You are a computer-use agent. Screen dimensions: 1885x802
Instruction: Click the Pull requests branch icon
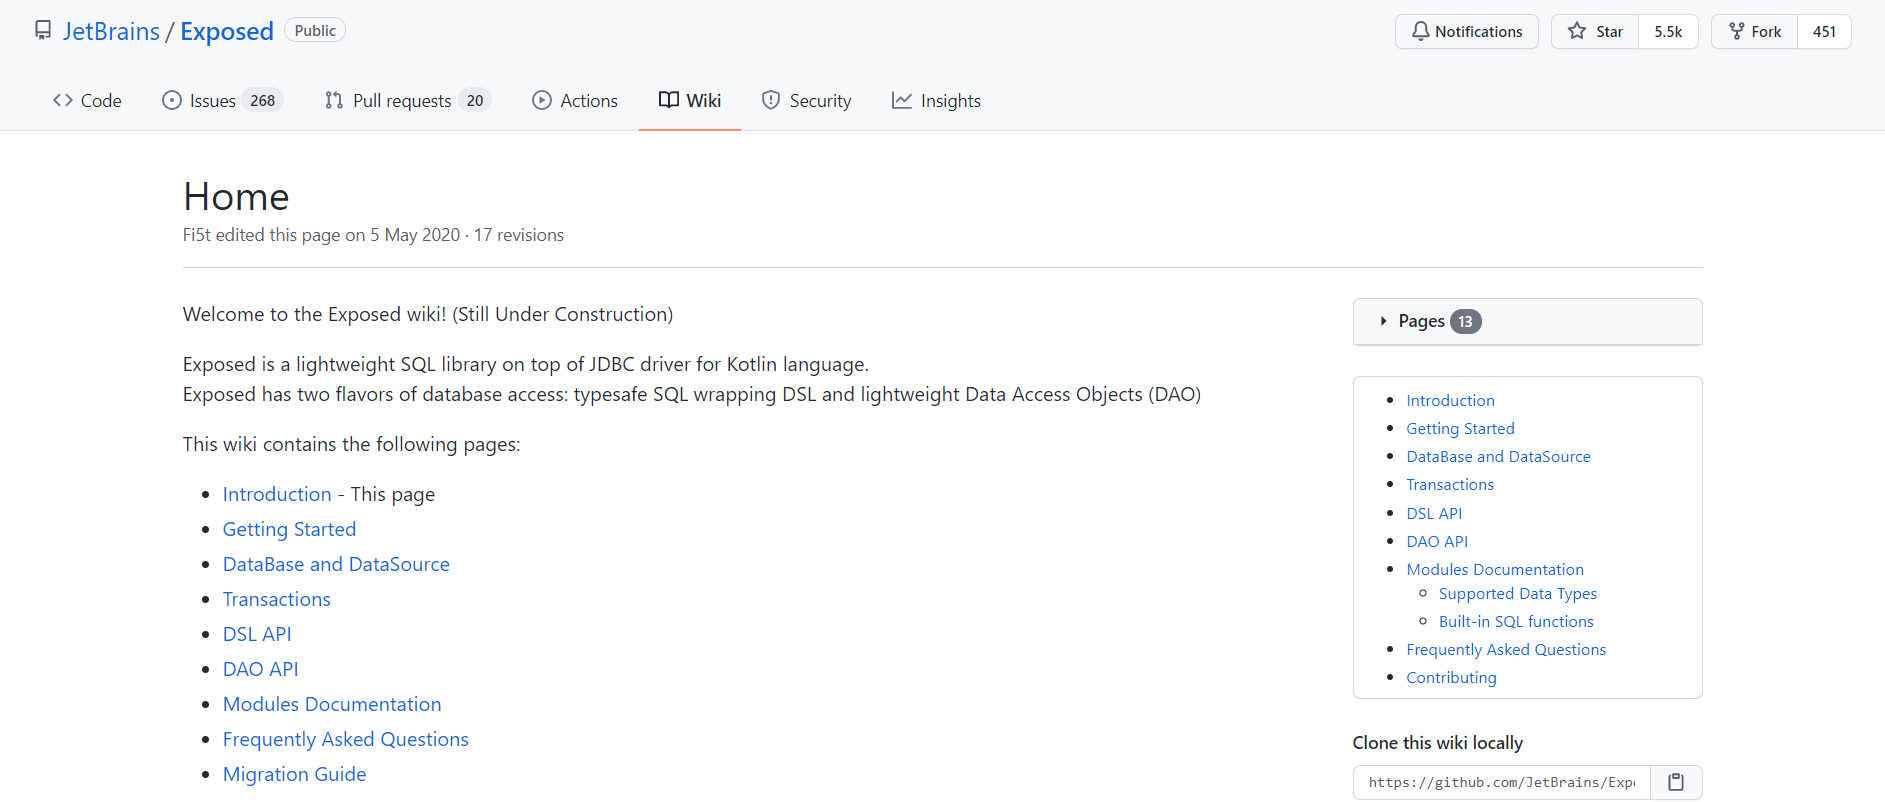click(334, 100)
